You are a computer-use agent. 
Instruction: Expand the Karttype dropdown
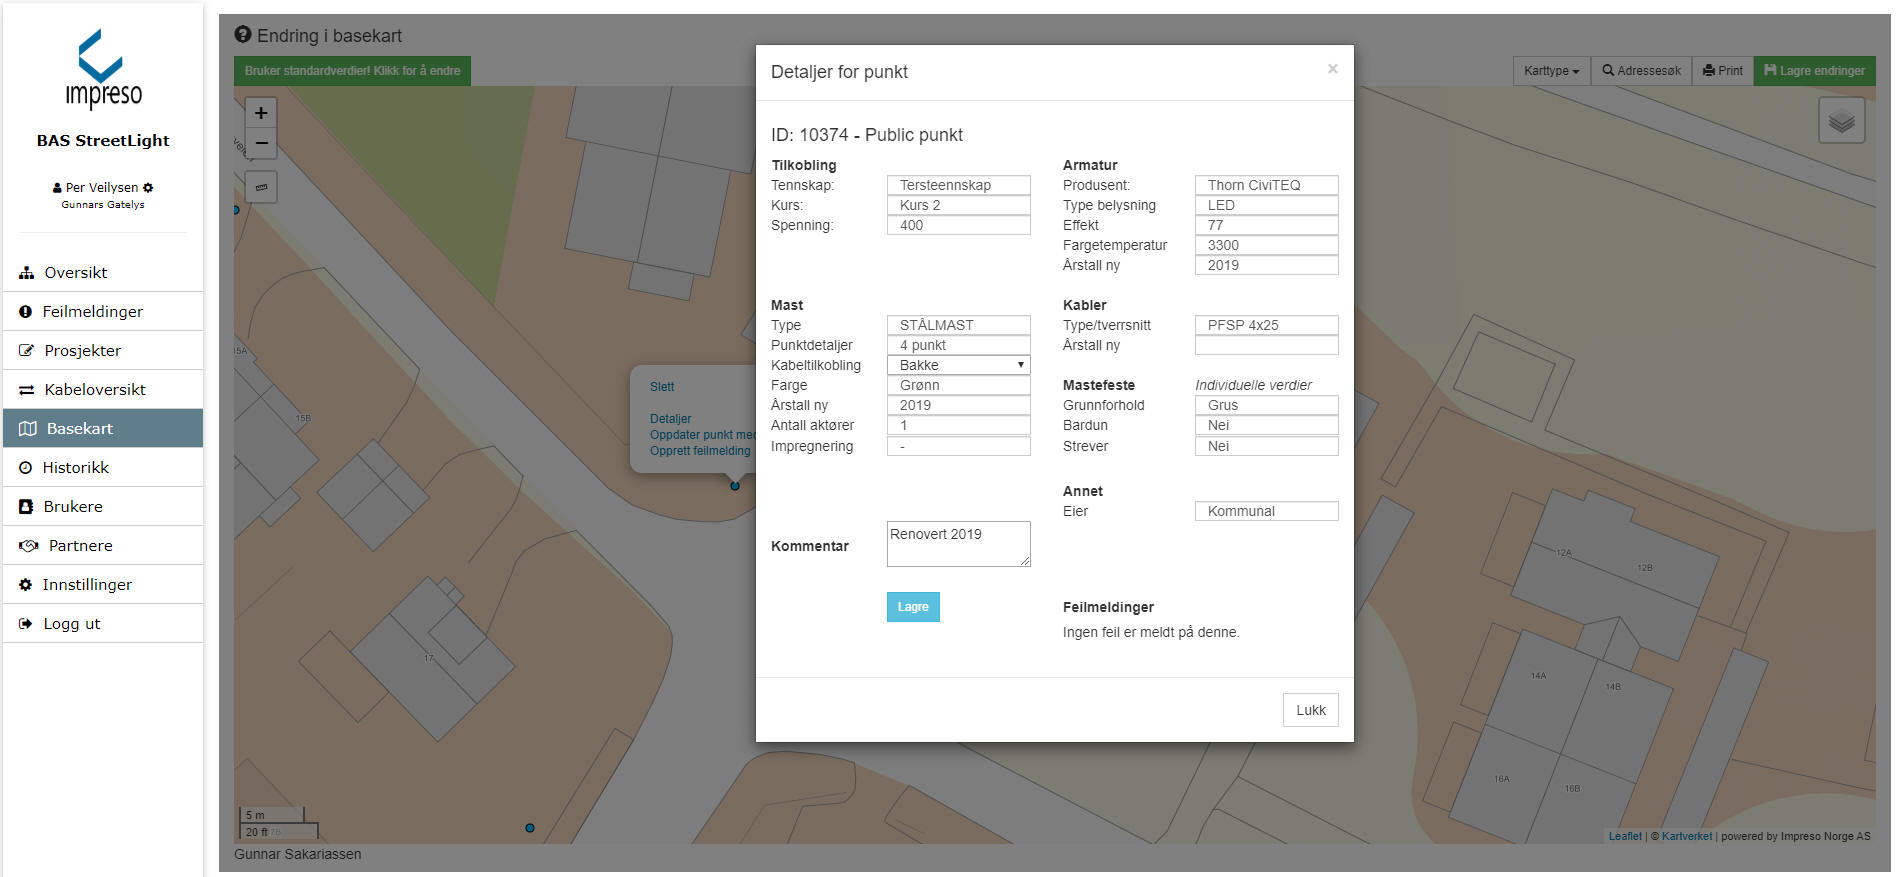pyautogui.click(x=1551, y=71)
